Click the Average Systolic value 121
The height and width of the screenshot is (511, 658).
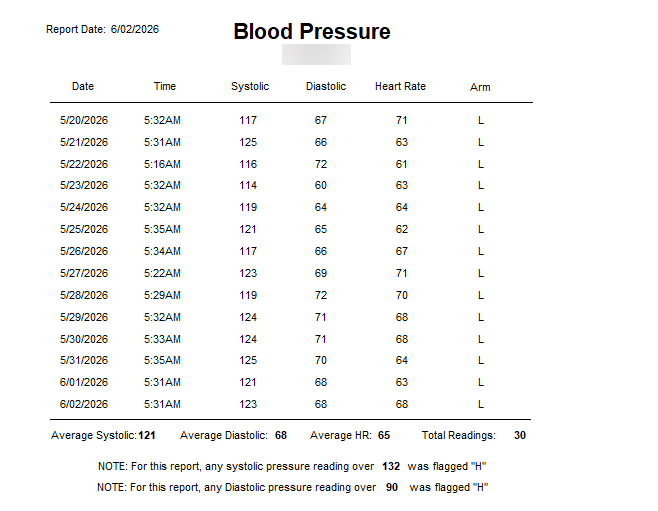(x=147, y=435)
